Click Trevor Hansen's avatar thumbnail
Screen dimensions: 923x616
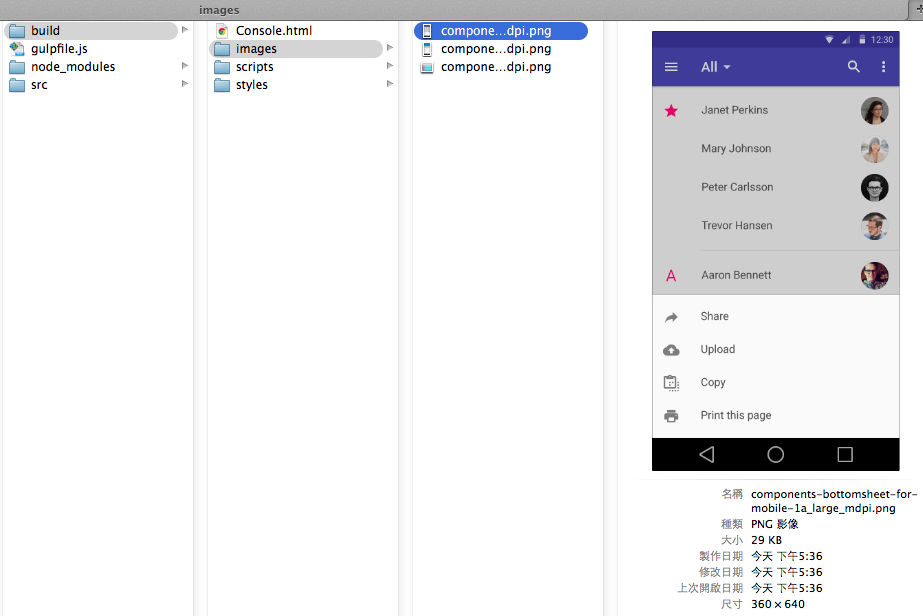click(874, 226)
